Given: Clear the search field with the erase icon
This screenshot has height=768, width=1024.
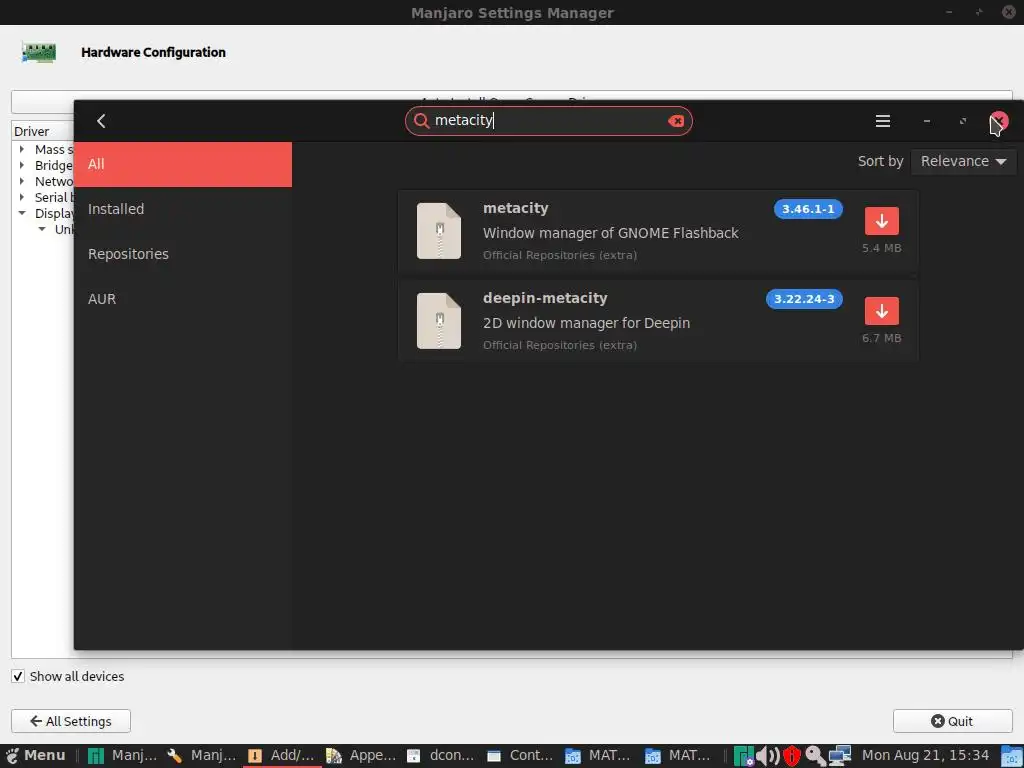Looking at the screenshot, I should click(676, 121).
